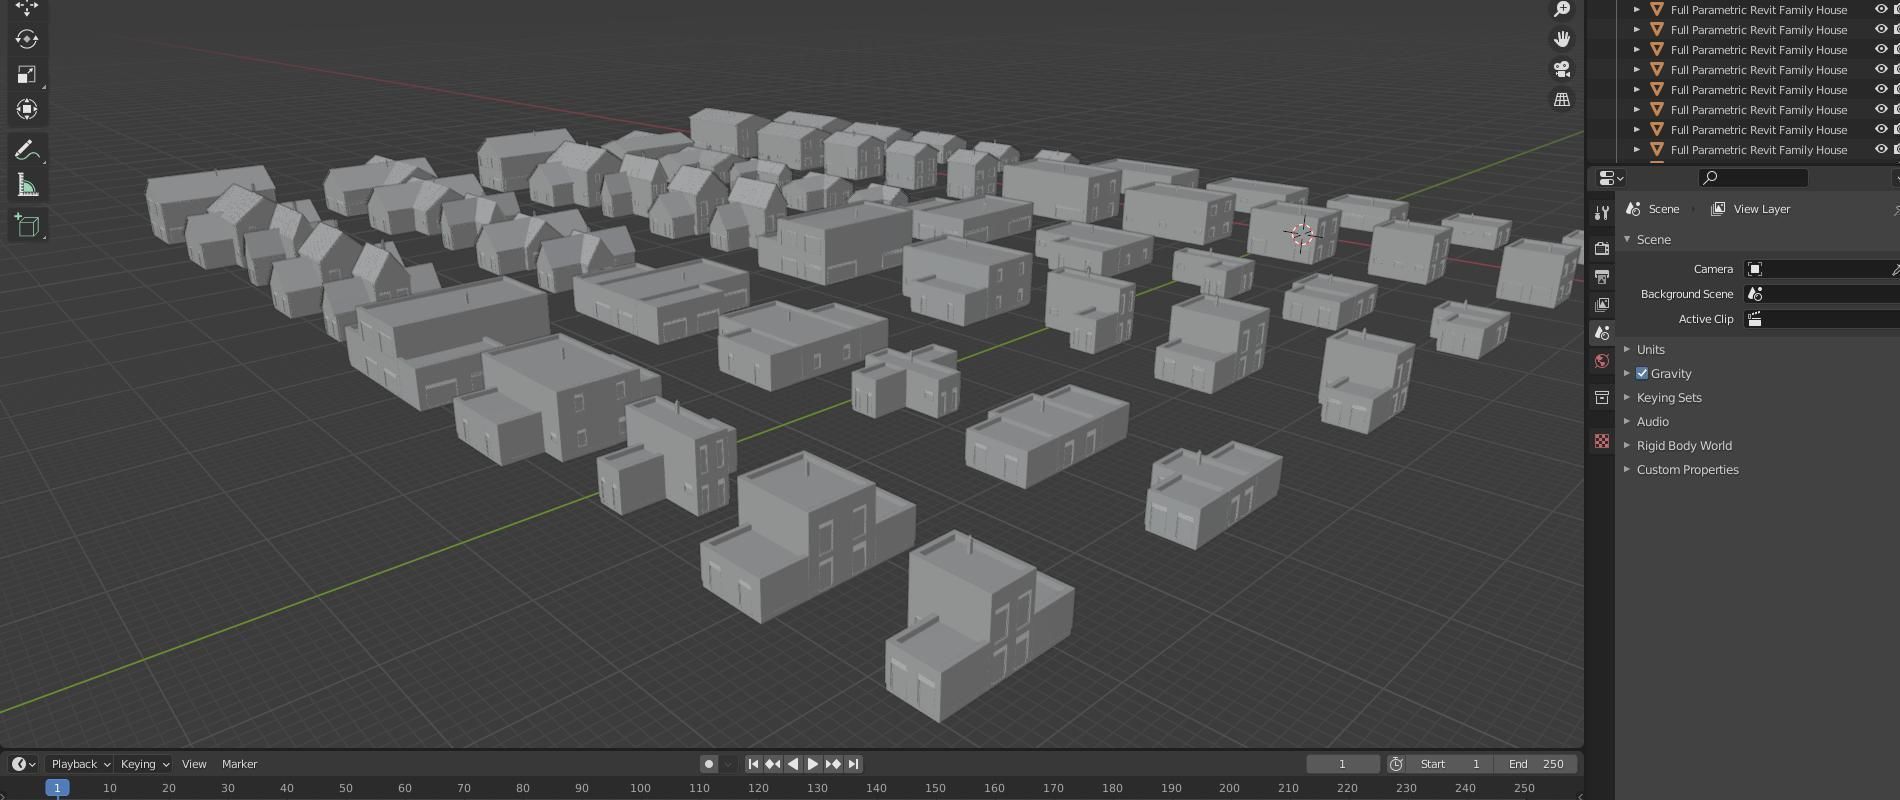Click the View Layer breadcrumb in Properties
Image resolution: width=1900 pixels, height=800 pixels.
1750,209
